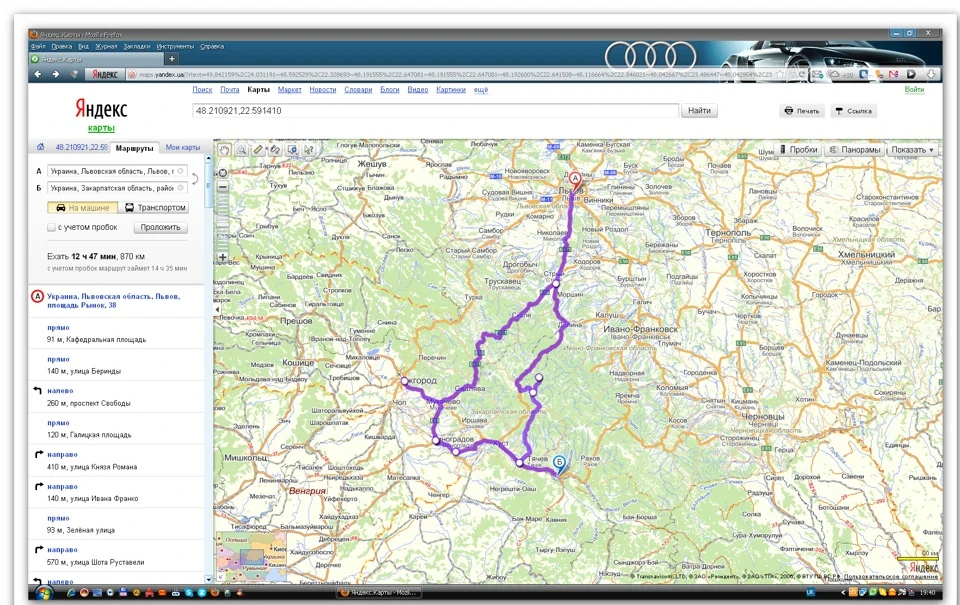Click the Проложить route button
Screen dimensions: 960x605
coord(160,227)
